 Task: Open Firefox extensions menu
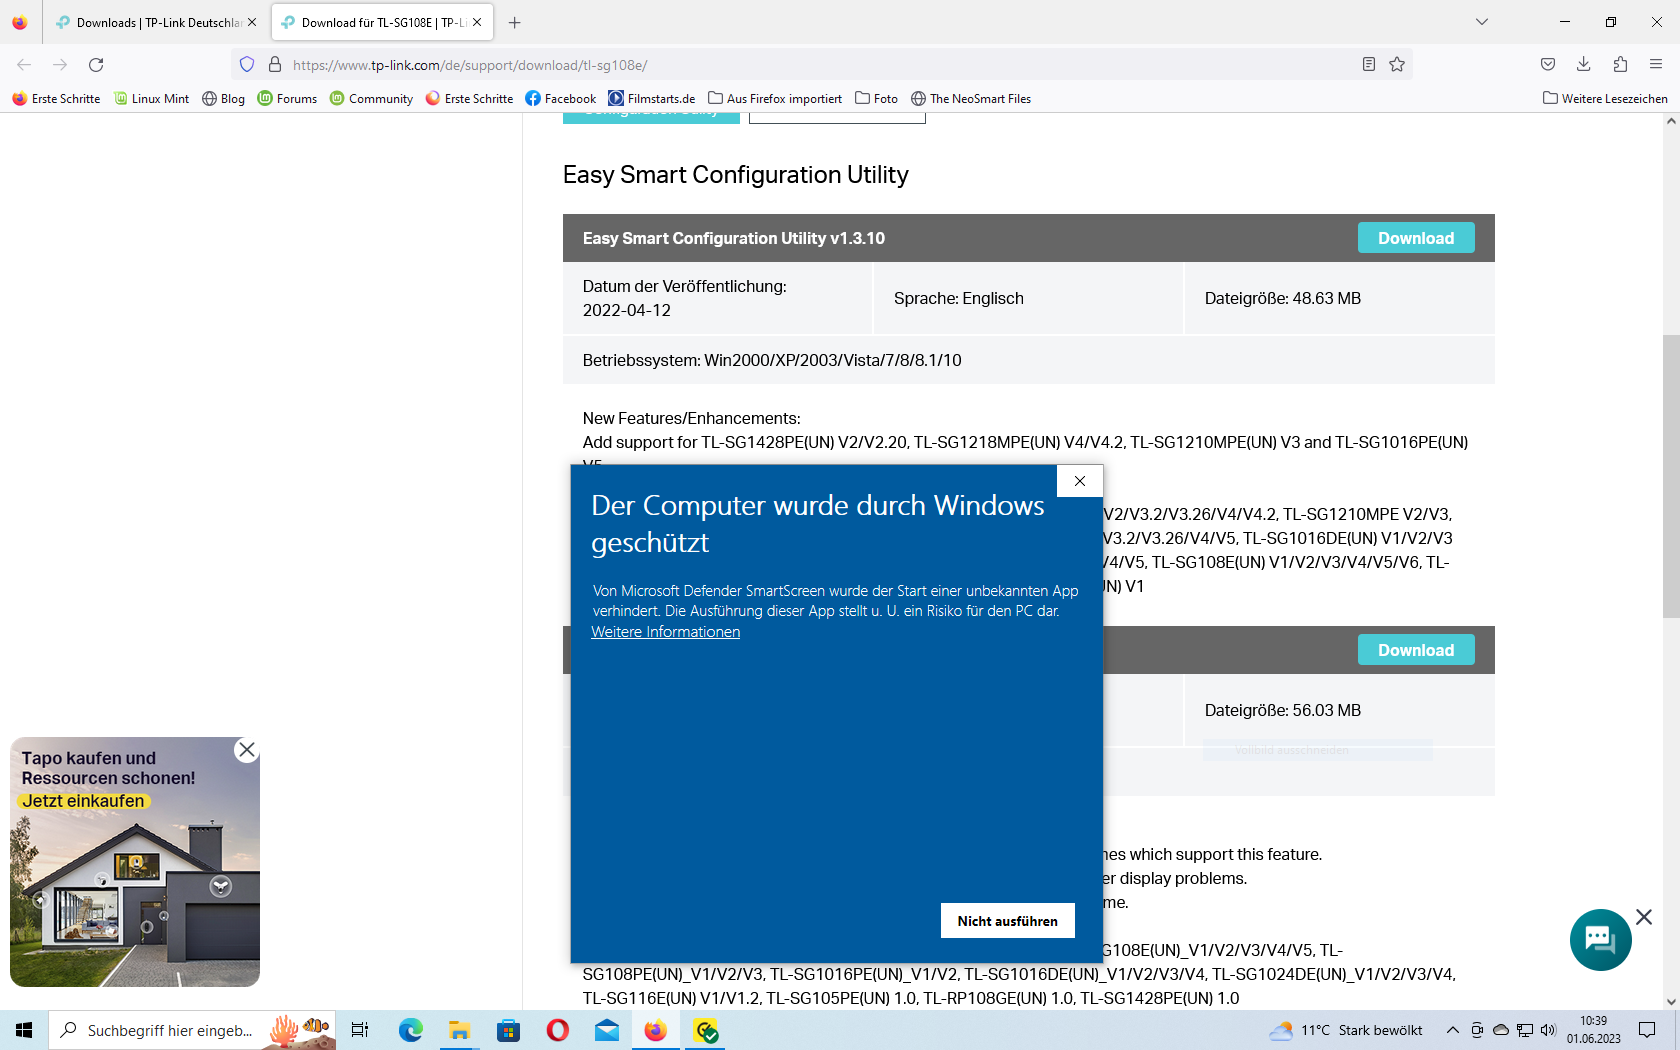(1620, 65)
